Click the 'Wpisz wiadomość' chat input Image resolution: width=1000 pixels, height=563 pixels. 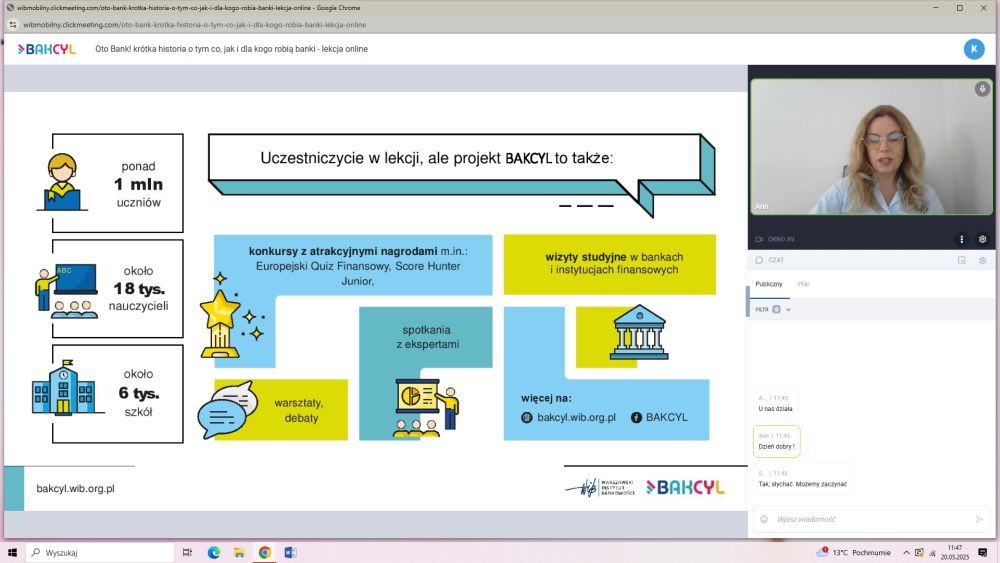coord(871,519)
